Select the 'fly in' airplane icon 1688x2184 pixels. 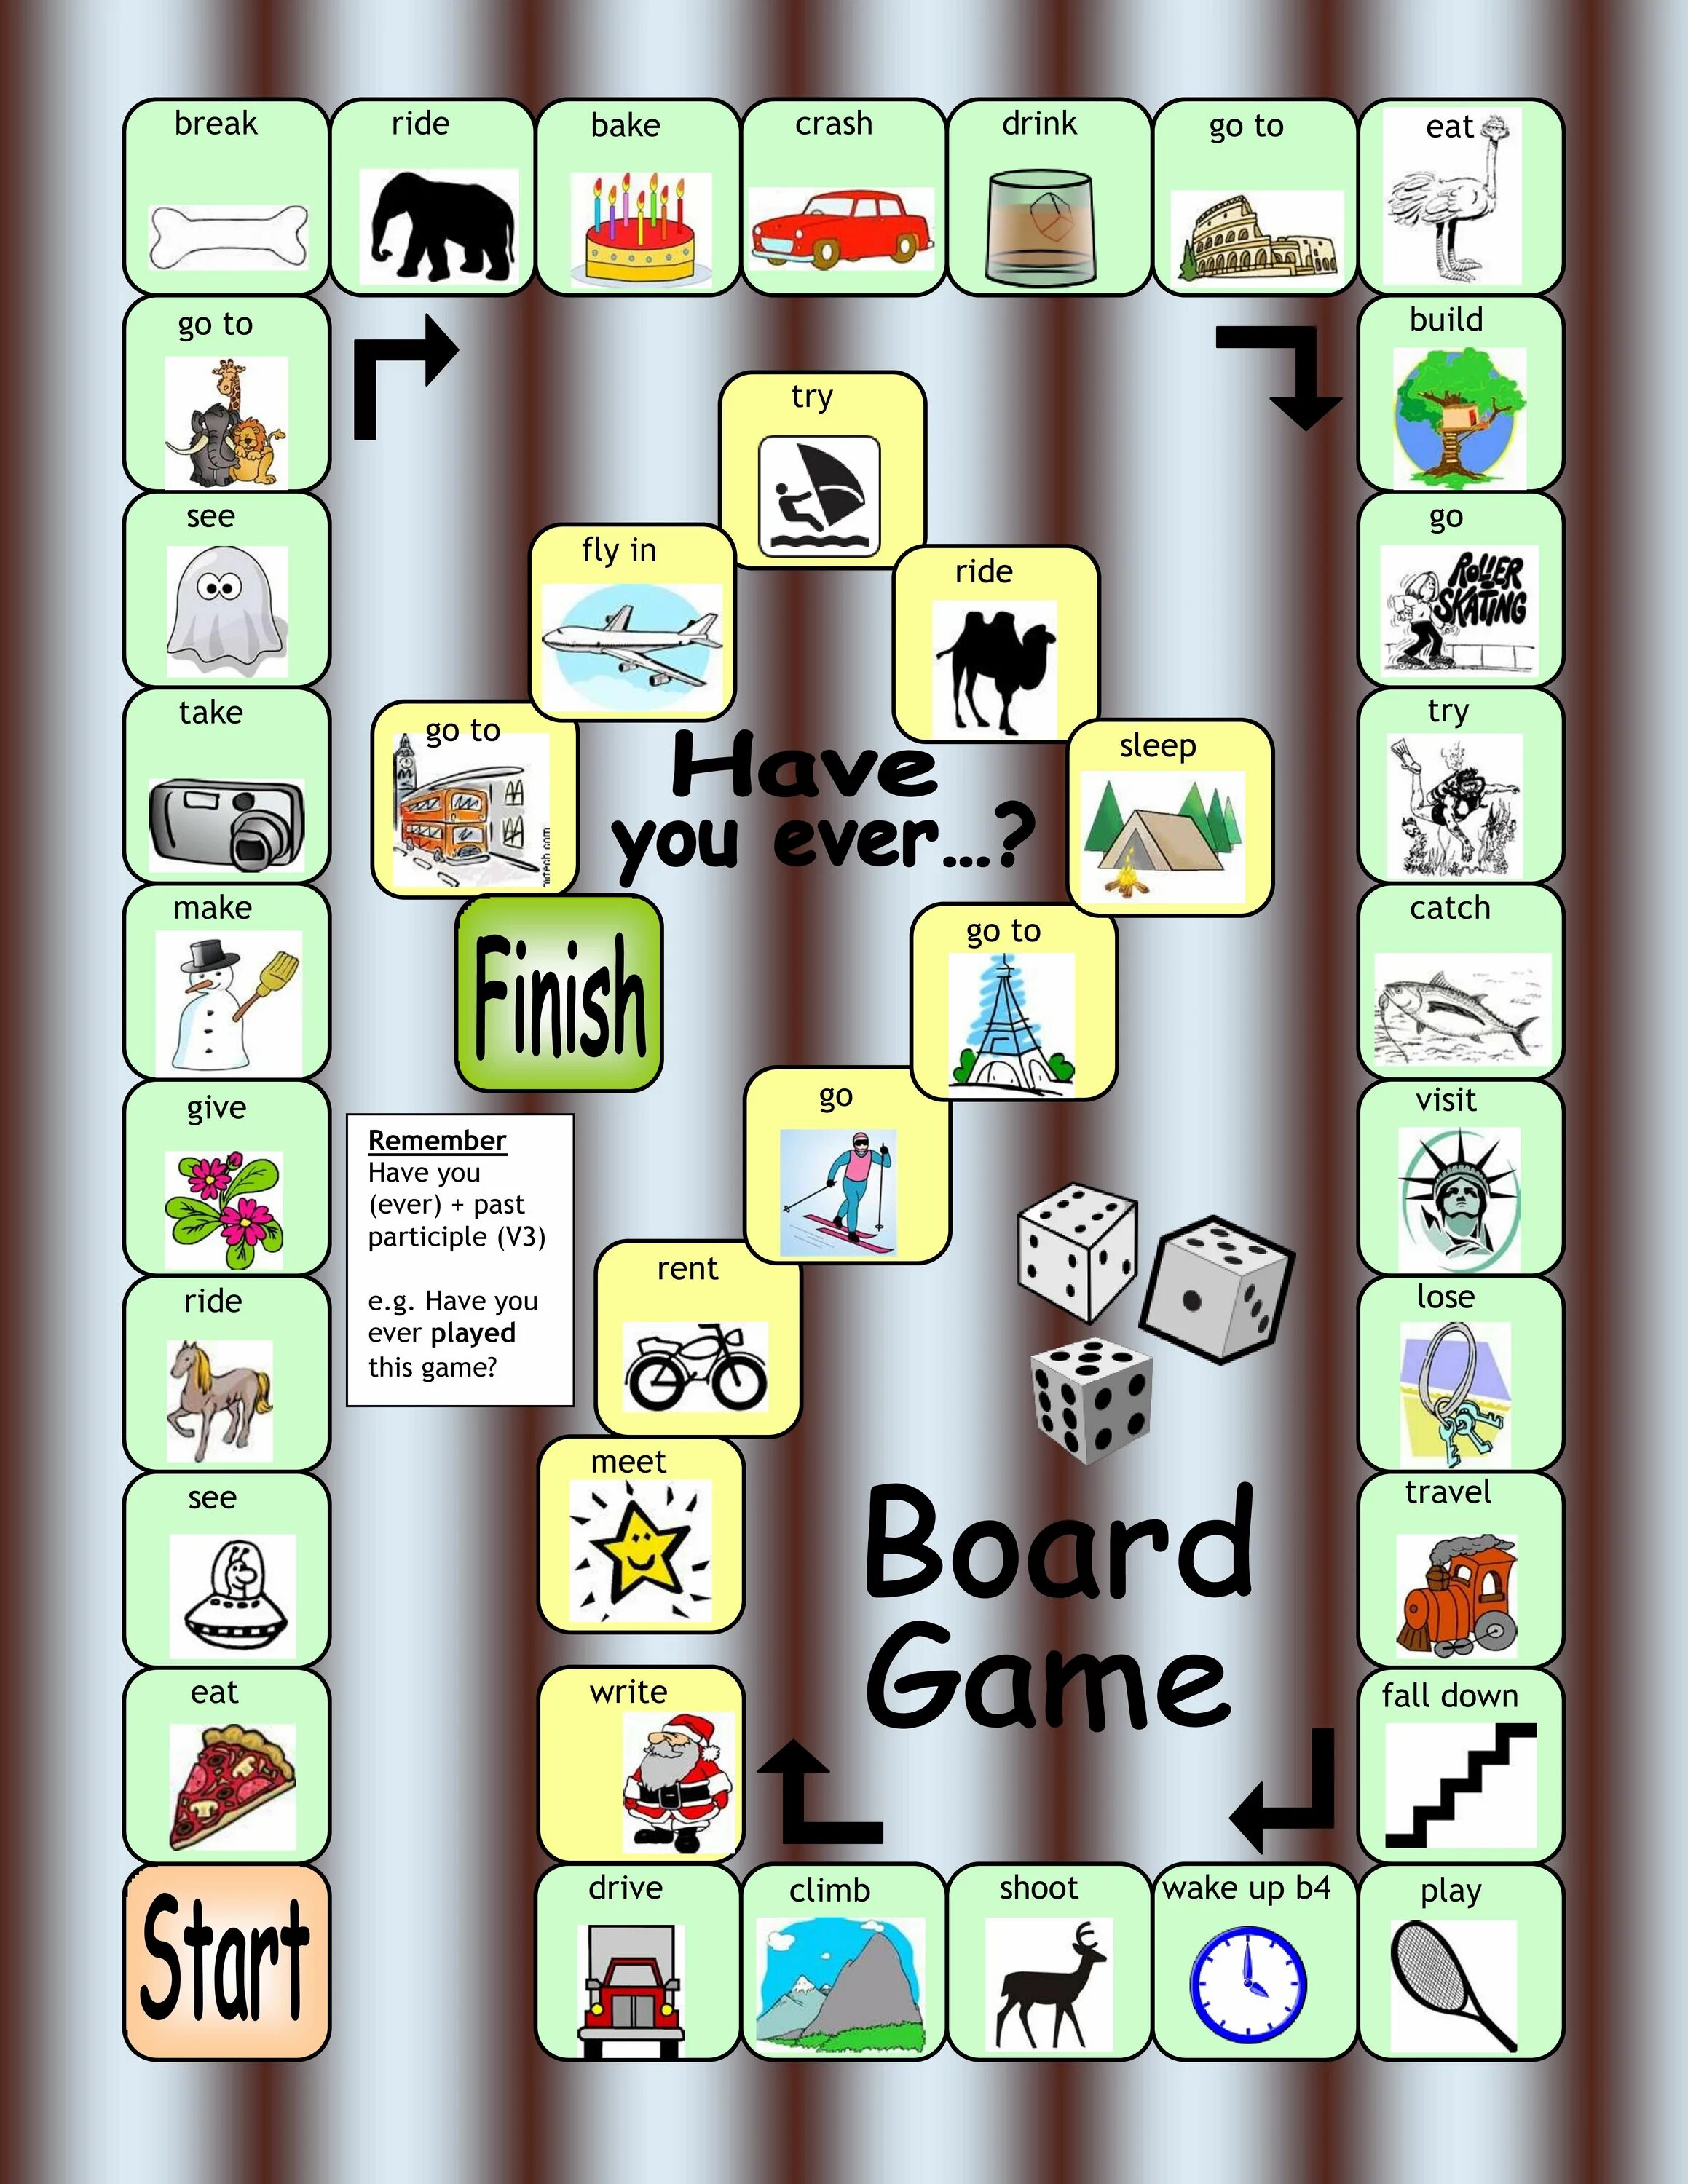coord(623,647)
